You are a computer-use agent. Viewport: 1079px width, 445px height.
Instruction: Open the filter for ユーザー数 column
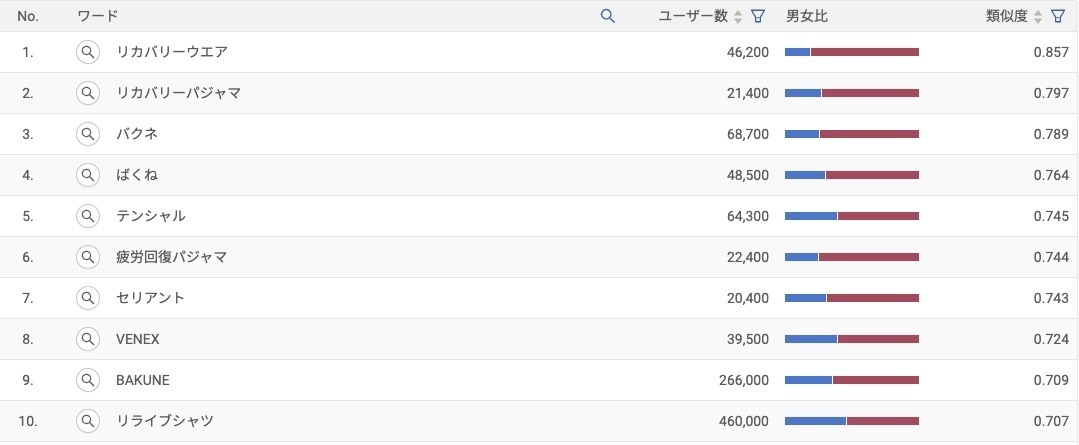(758, 16)
